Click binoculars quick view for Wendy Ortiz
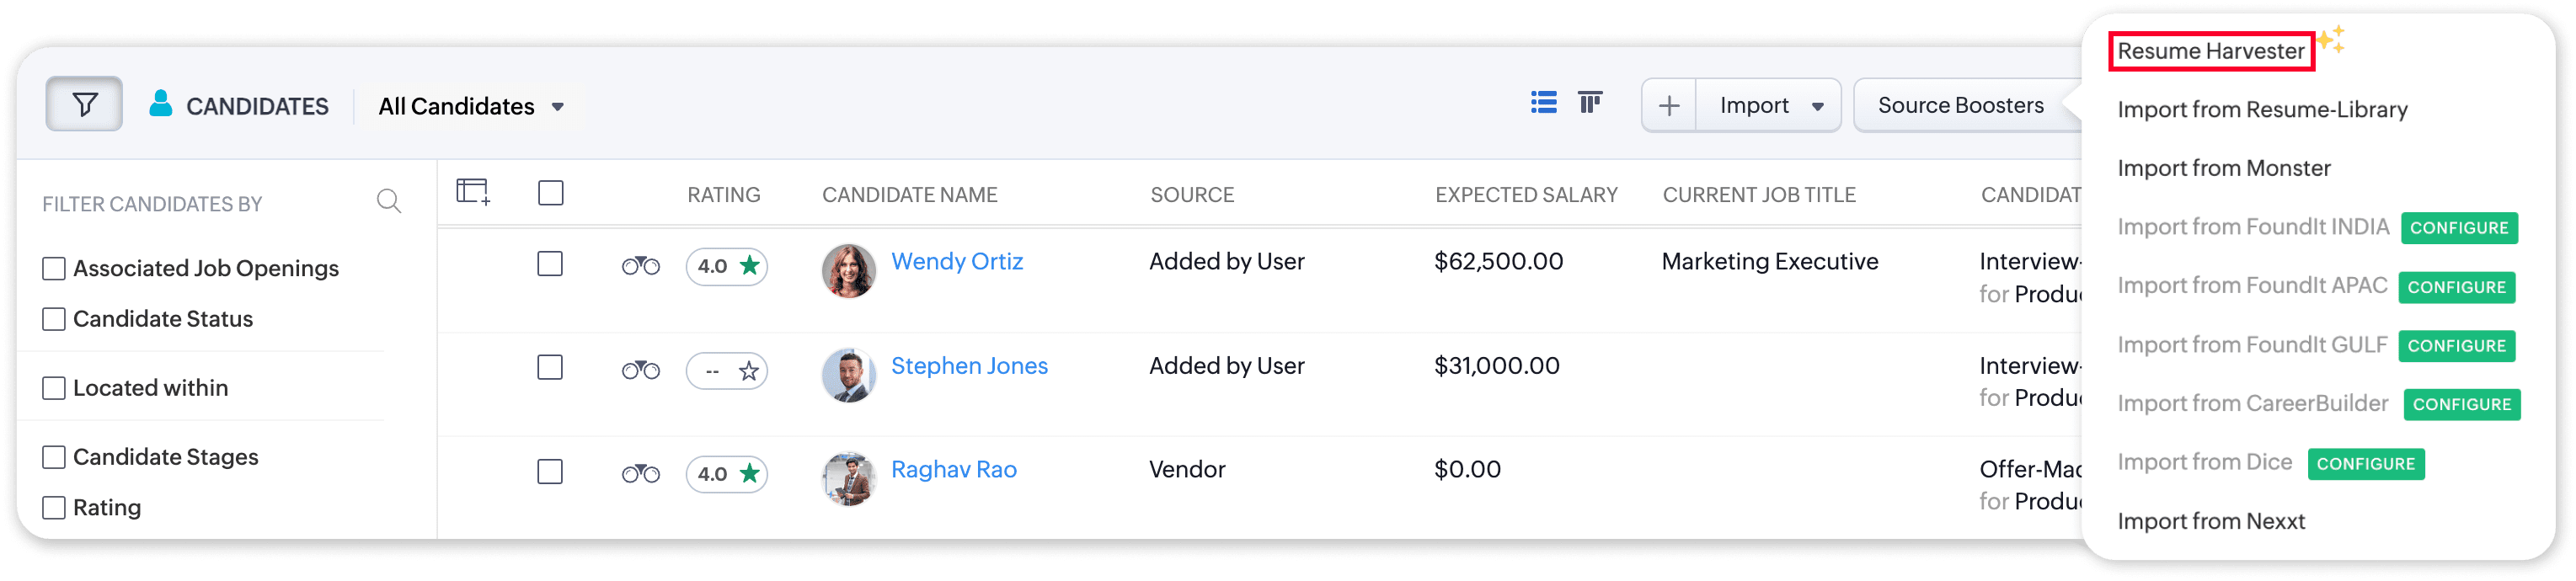 640,266
